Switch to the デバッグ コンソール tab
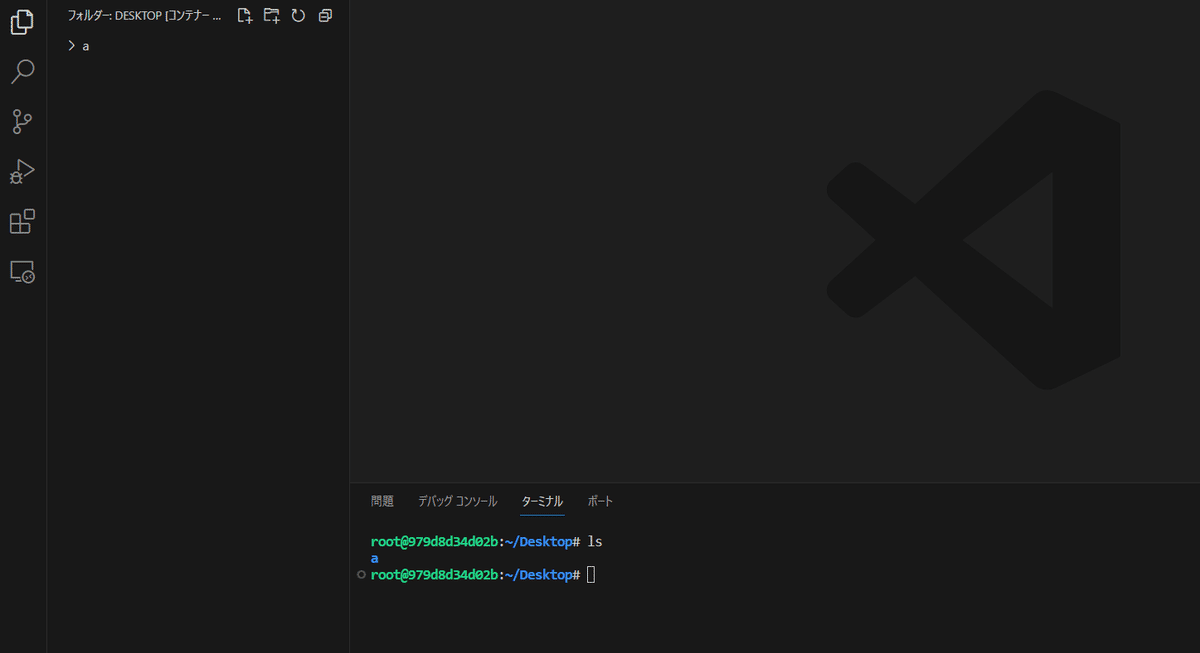 (x=457, y=501)
